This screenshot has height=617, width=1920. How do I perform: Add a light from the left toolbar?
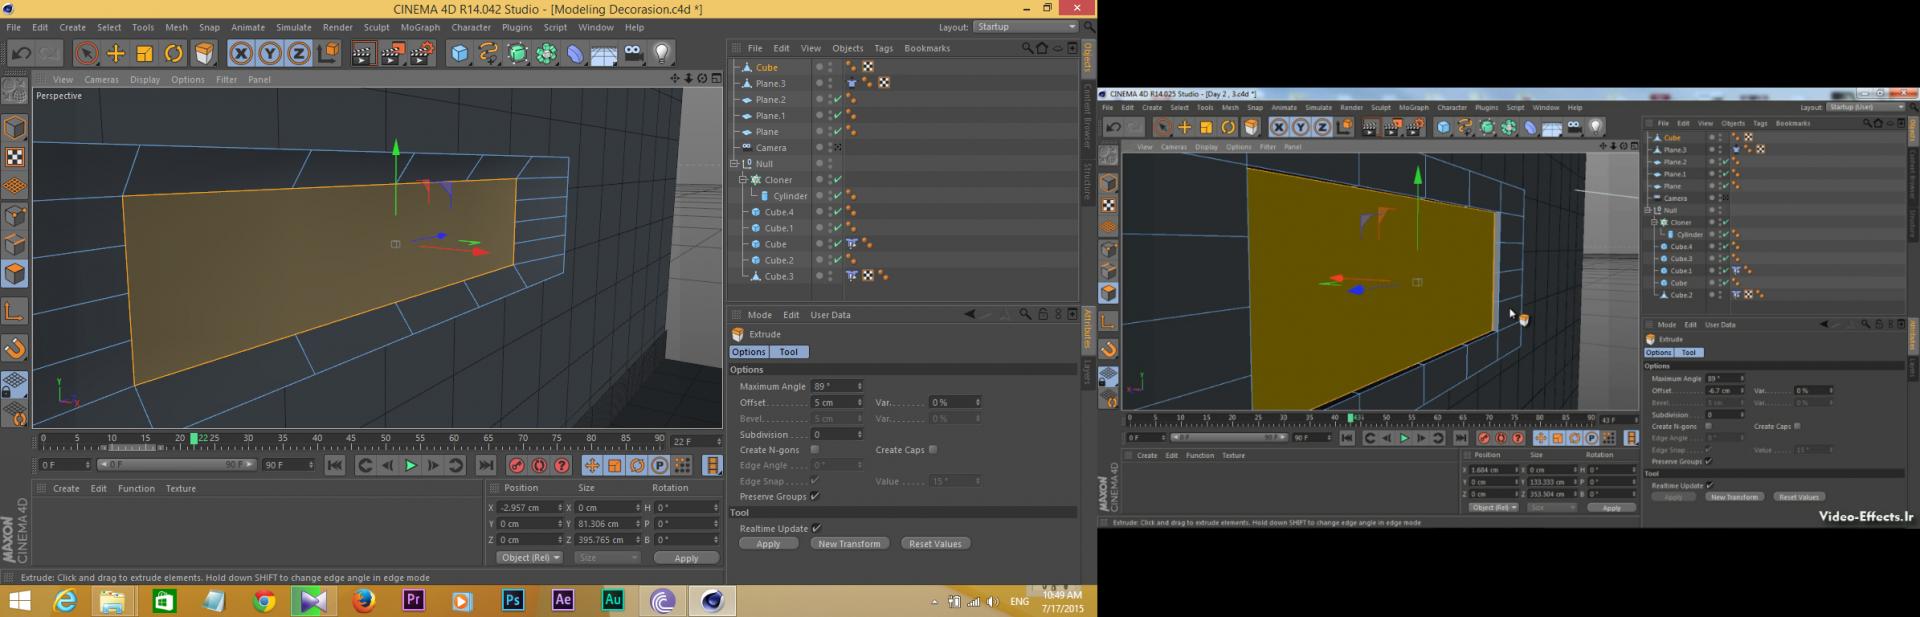pyautogui.click(x=661, y=53)
